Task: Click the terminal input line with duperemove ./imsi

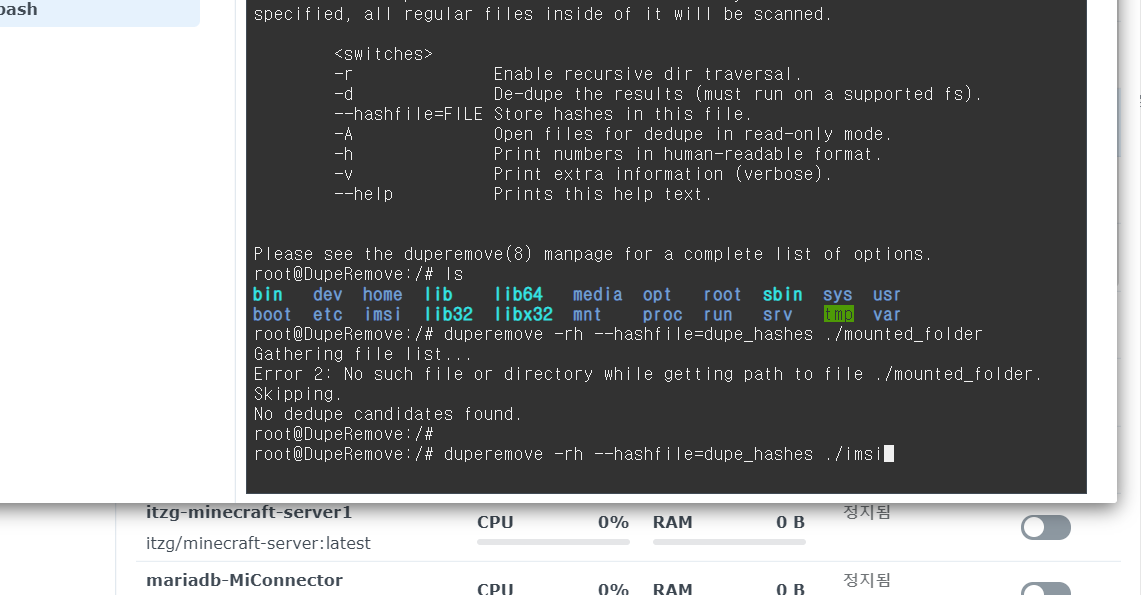Action: 573,454
